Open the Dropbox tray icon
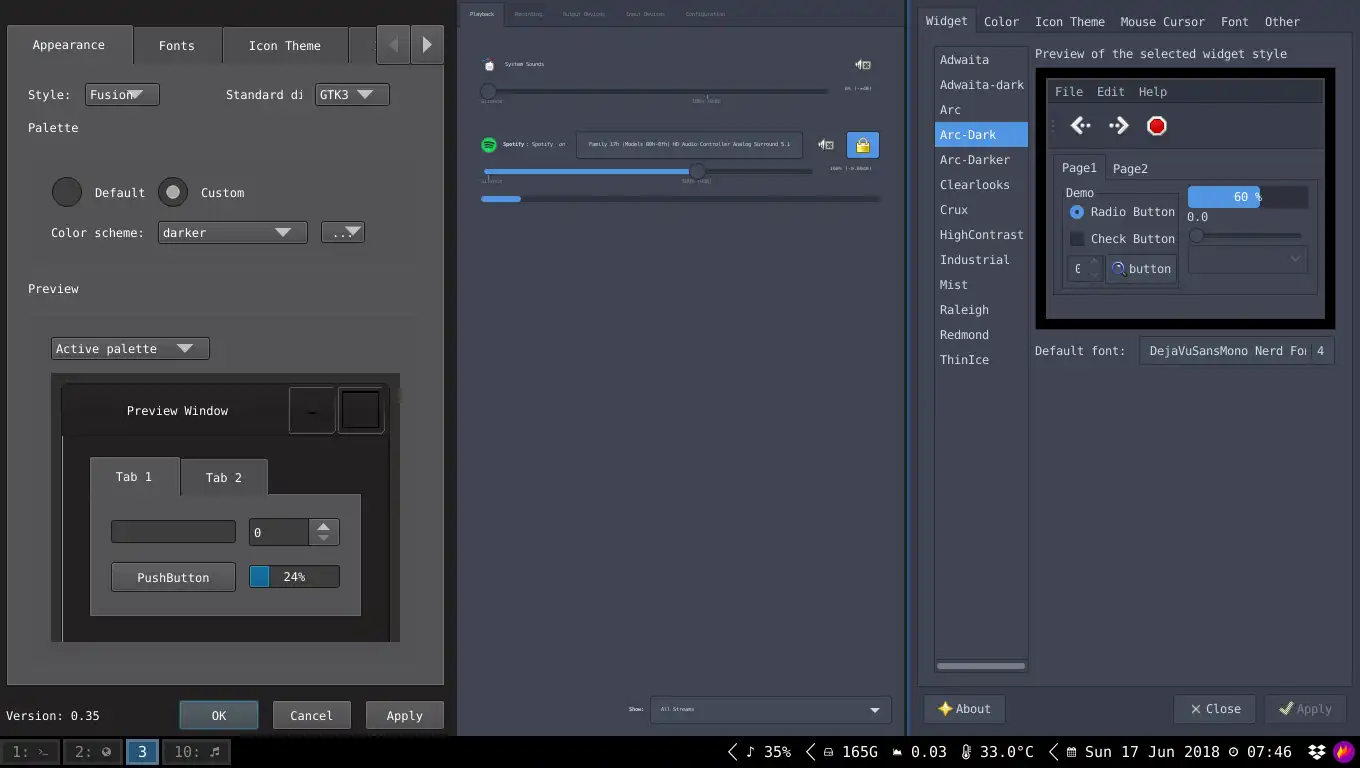1360x768 pixels. point(1317,752)
